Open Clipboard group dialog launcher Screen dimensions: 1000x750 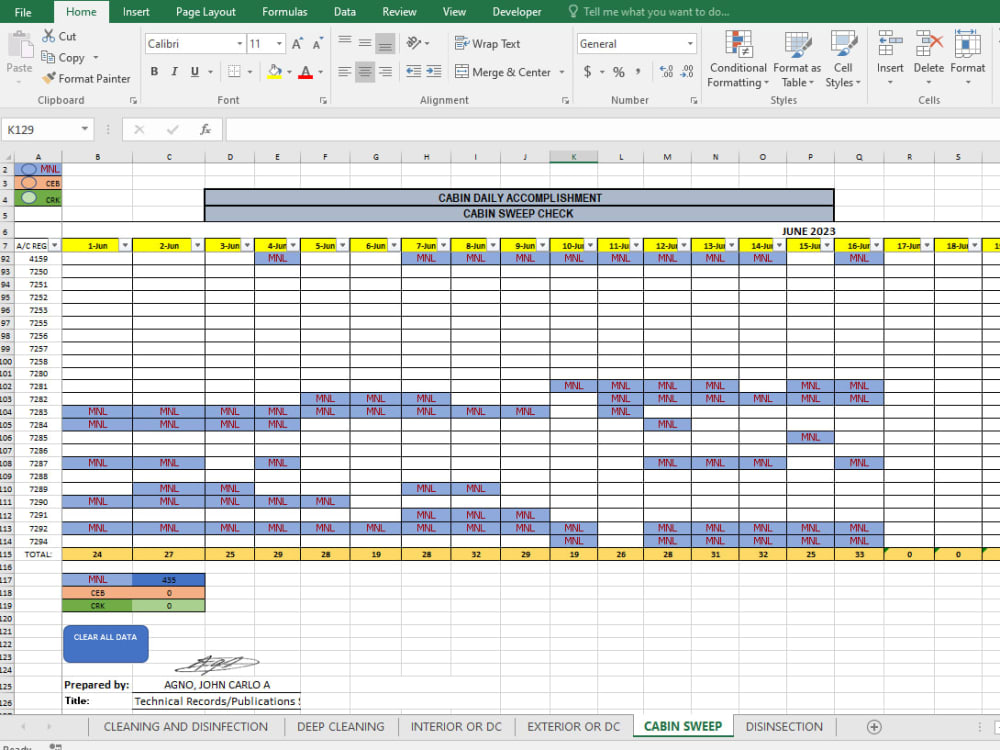tap(133, 101)
